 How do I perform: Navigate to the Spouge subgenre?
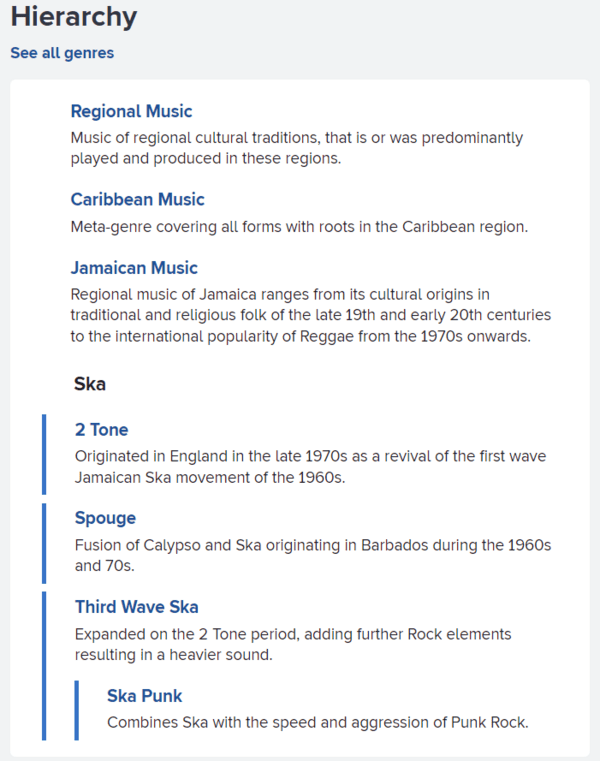click(x=105, y=517)
